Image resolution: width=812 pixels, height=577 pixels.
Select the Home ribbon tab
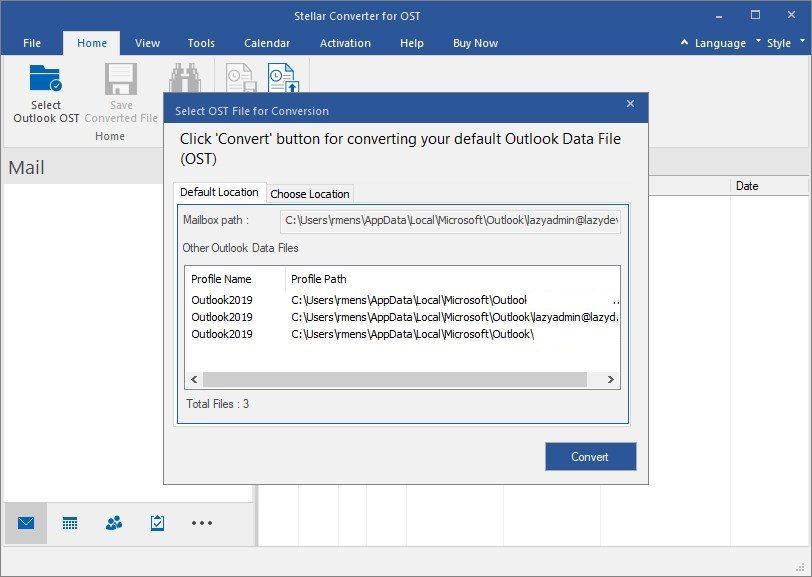click(92, 43)
